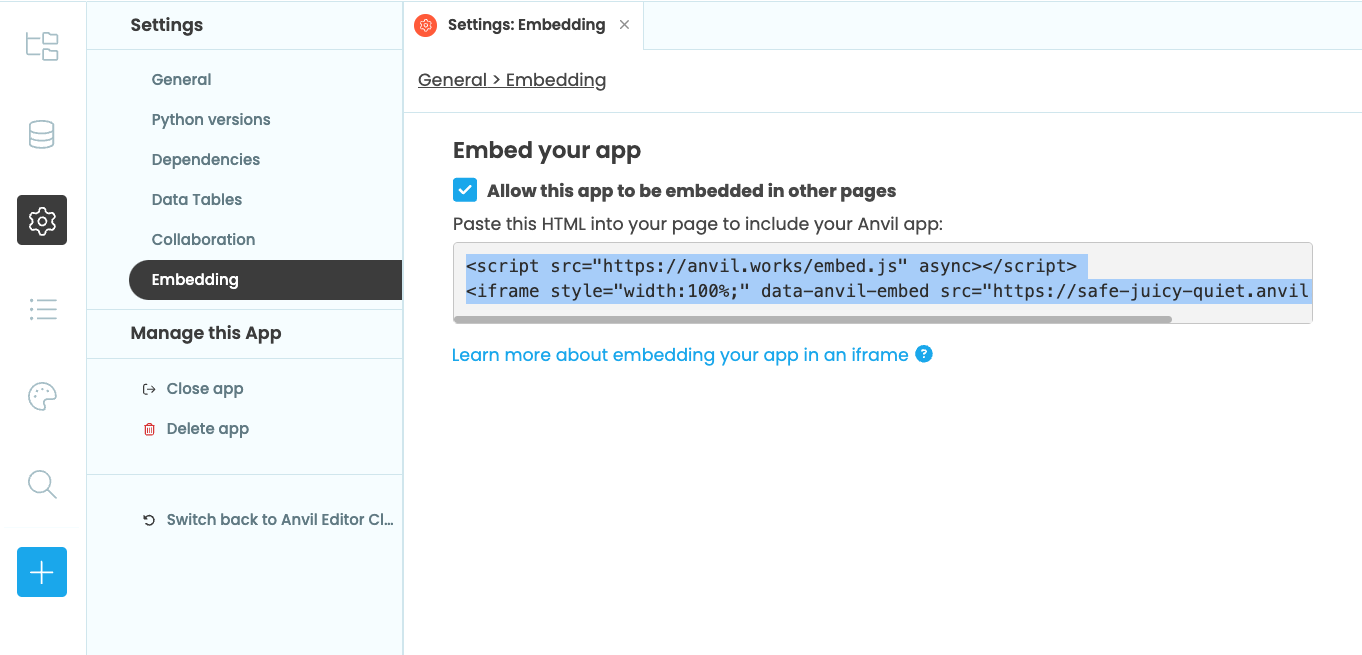Screen dimensions: 1362x655
Task: Click the horizontal scrollbar under the embed code
Action: [816, 319]
